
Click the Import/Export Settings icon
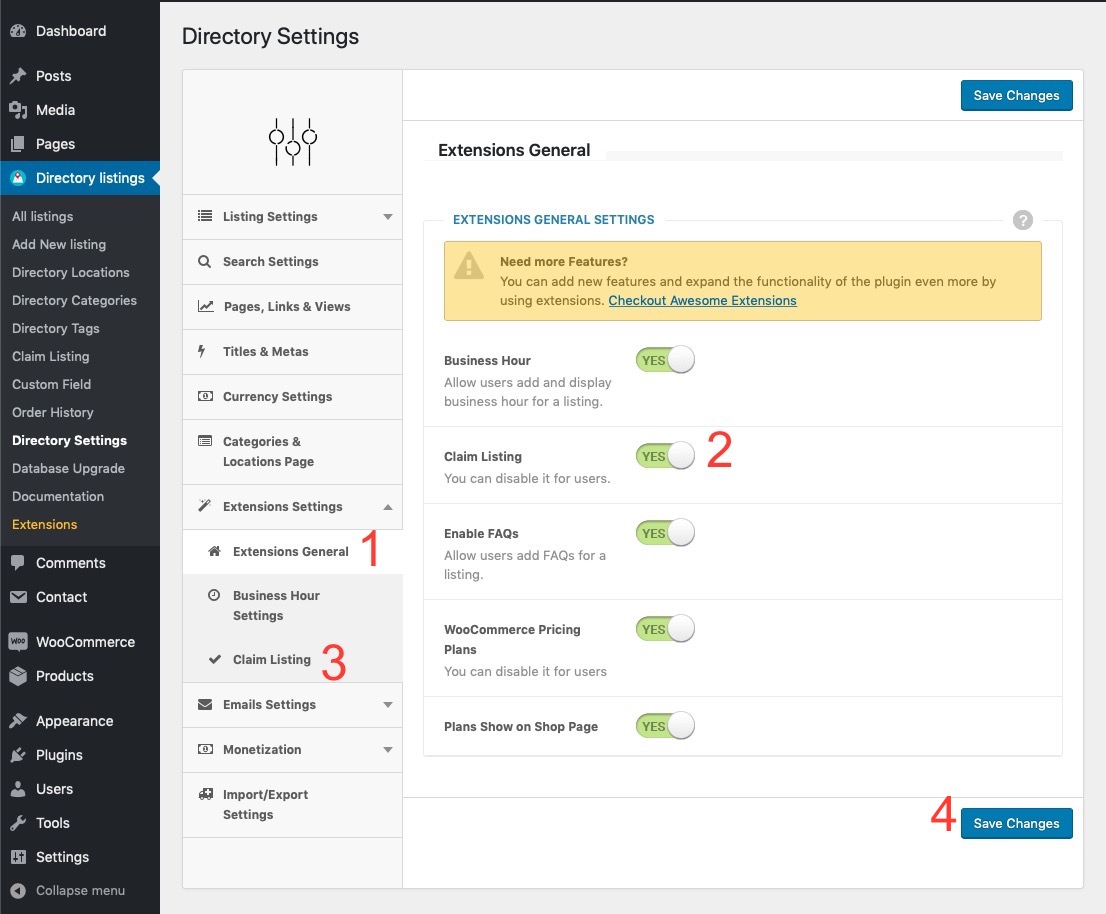(x=205, y=795)
